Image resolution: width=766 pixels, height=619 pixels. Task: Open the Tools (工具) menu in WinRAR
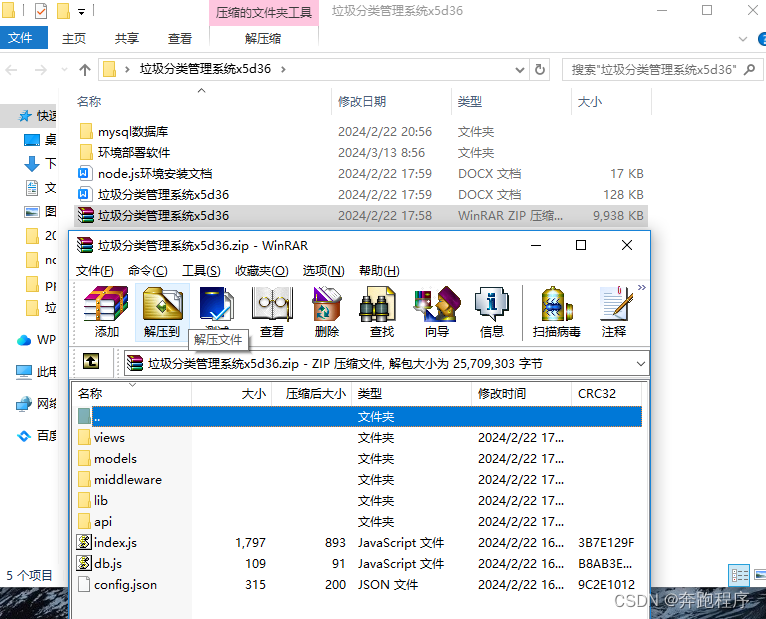click(201, 271)
